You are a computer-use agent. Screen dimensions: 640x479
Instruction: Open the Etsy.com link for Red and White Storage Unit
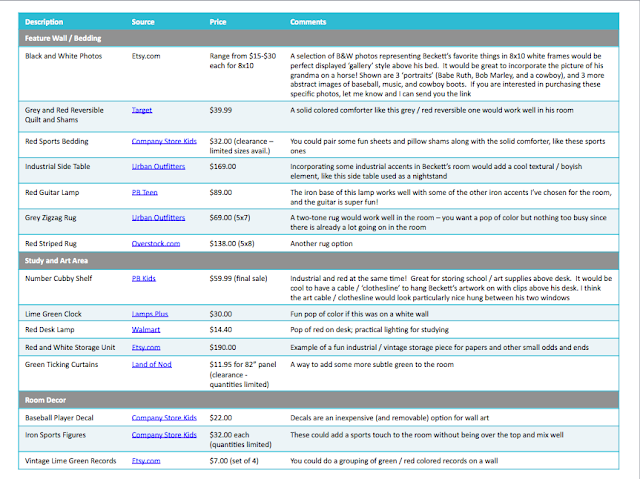click(146, 348)
